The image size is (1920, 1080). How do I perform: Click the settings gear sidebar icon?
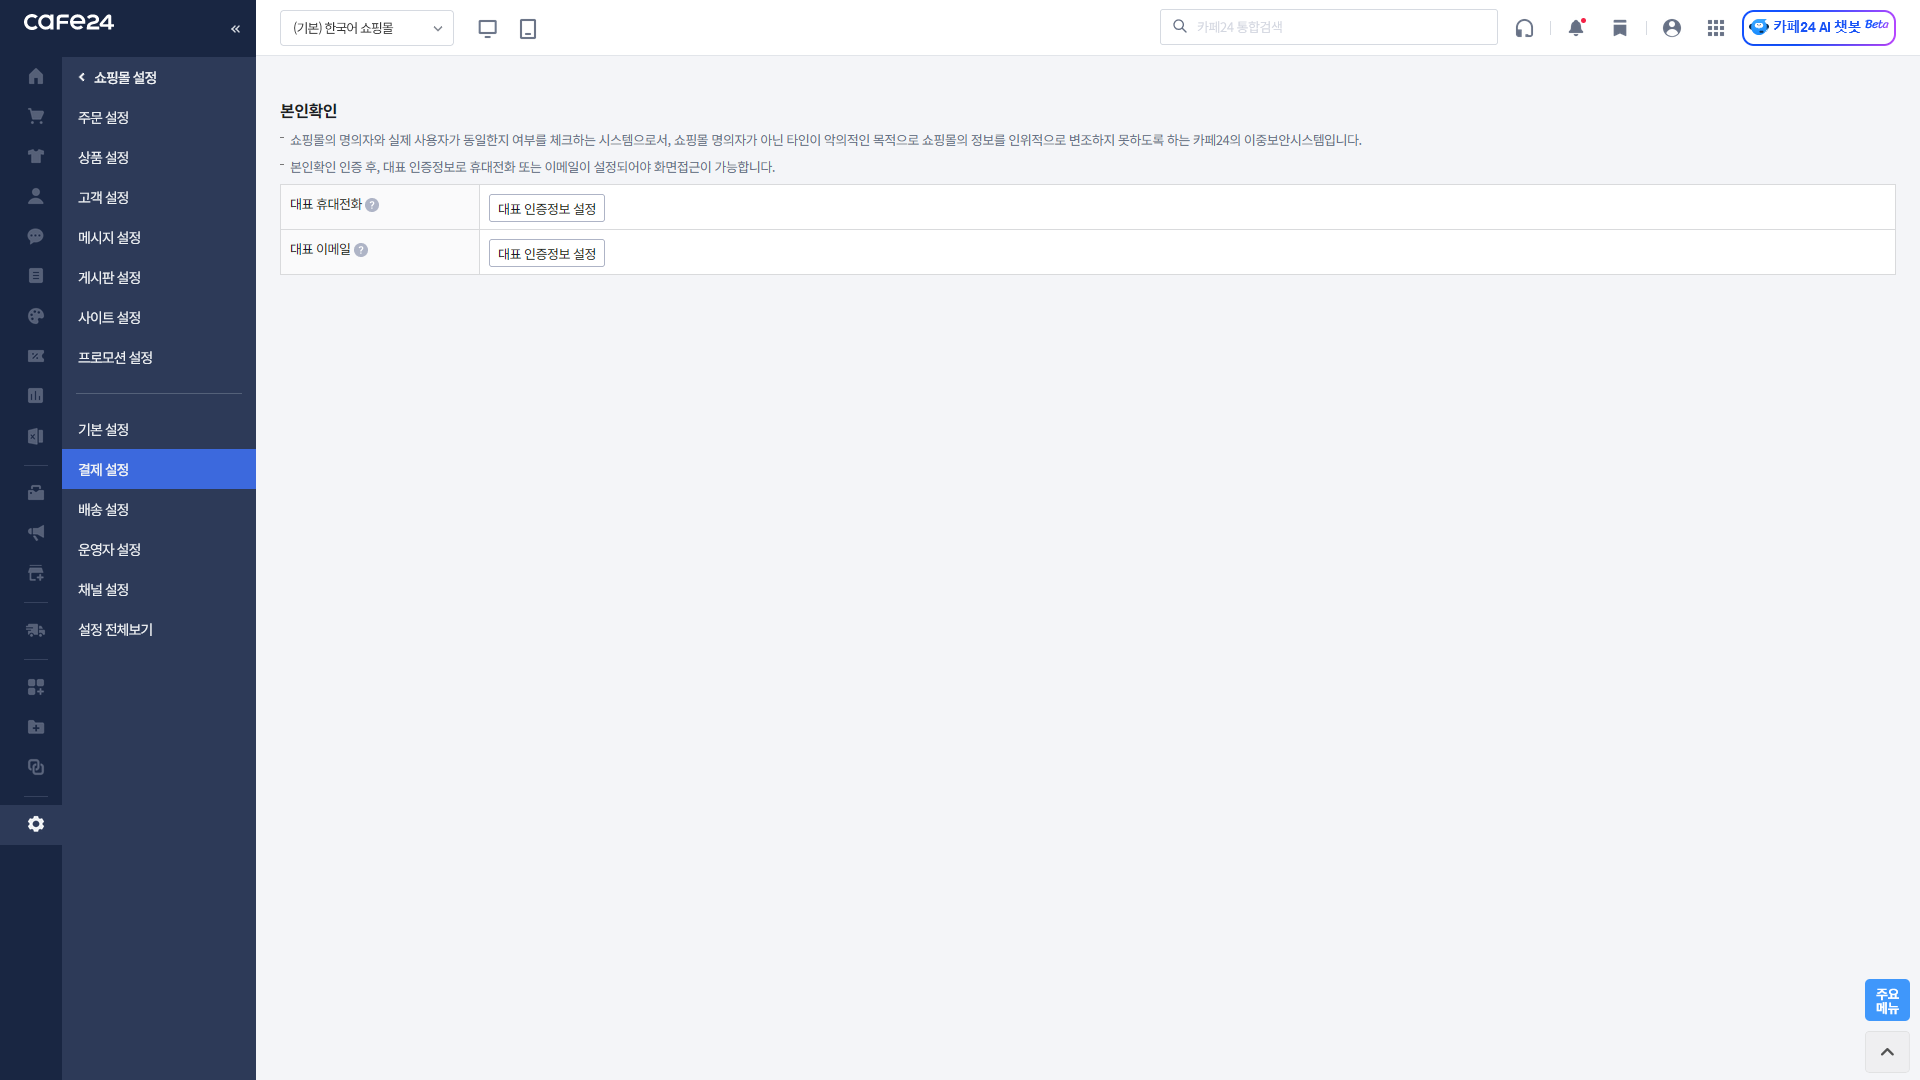point(36,824)
